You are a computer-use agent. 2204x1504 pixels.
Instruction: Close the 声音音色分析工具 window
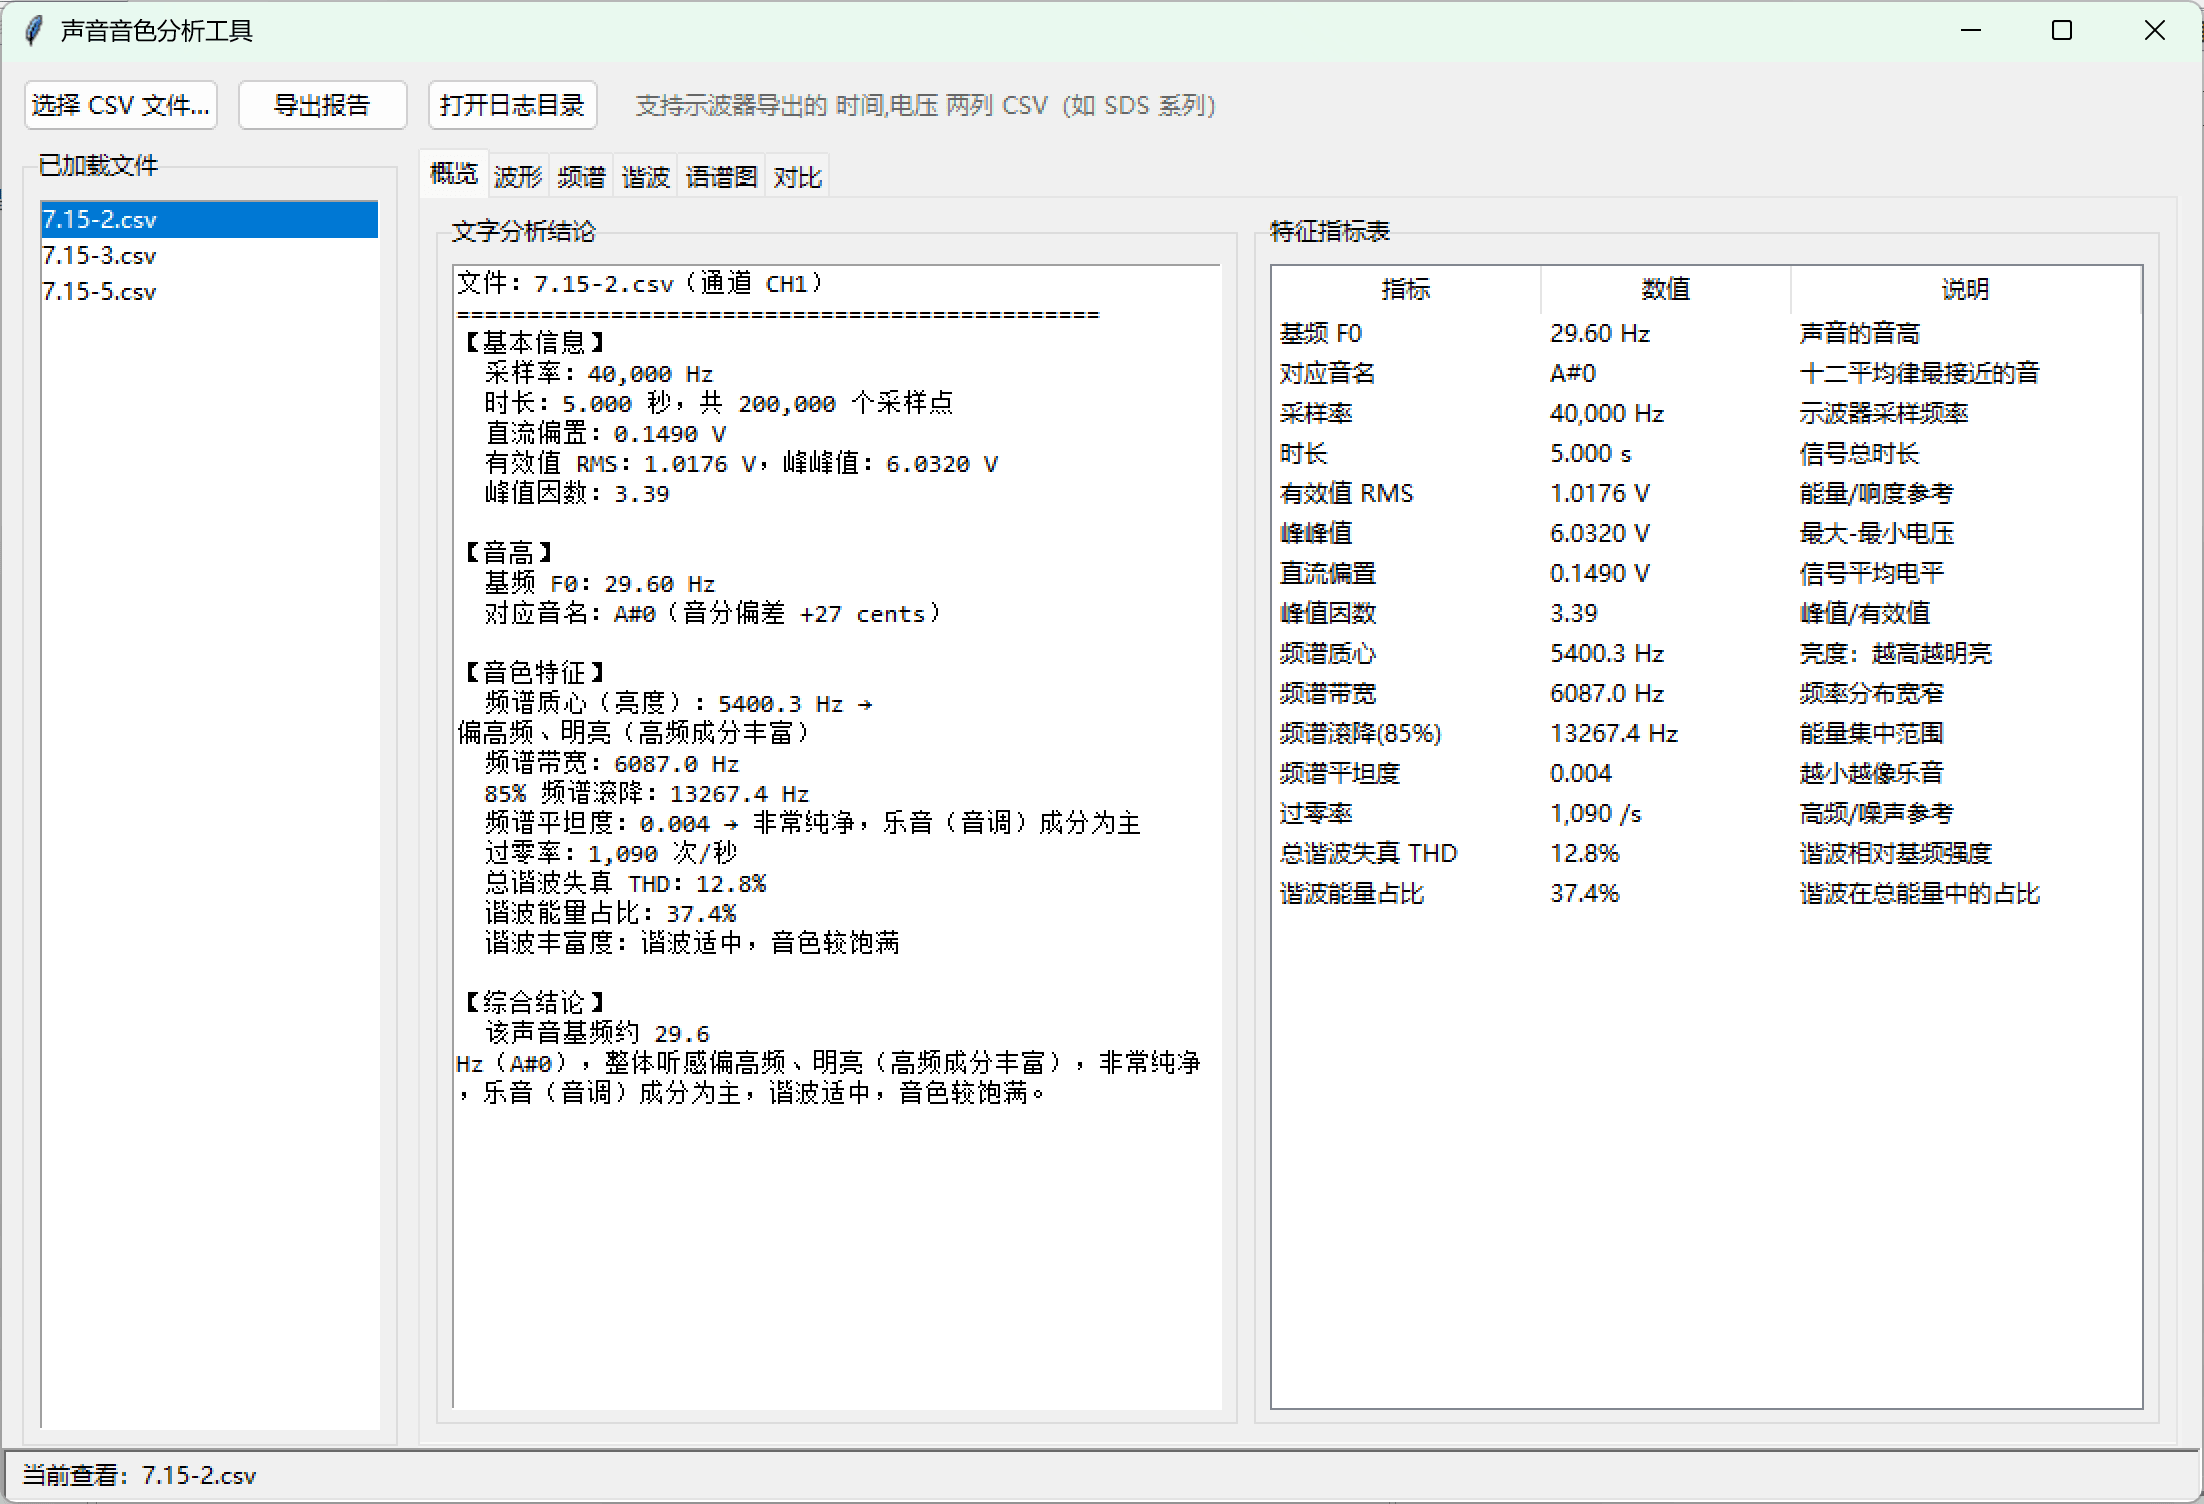tap(2155, 31)
